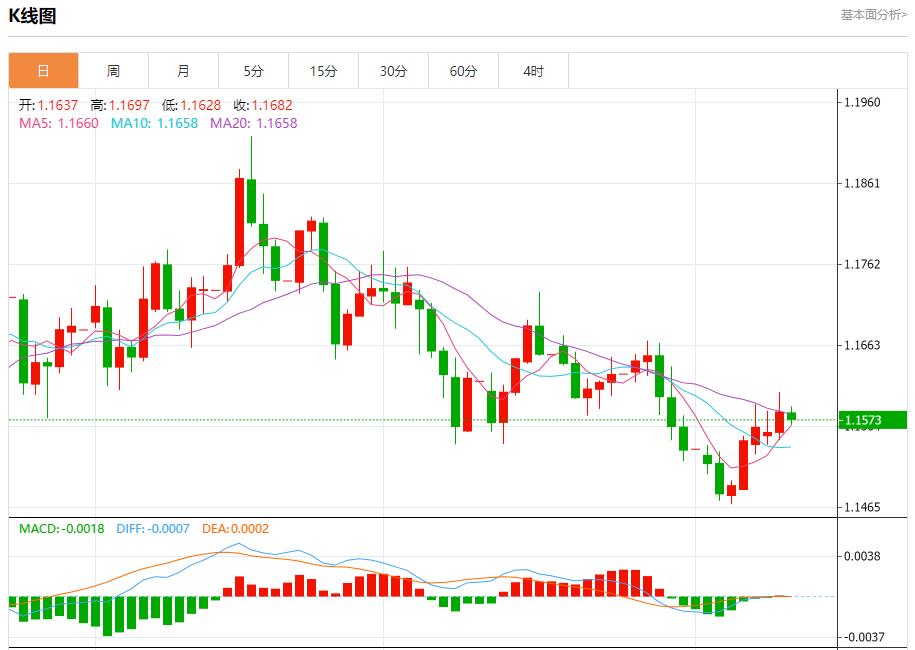
Task: Open the 基本面分析 link
Action: pyautogui.click(x=873, y=15)
